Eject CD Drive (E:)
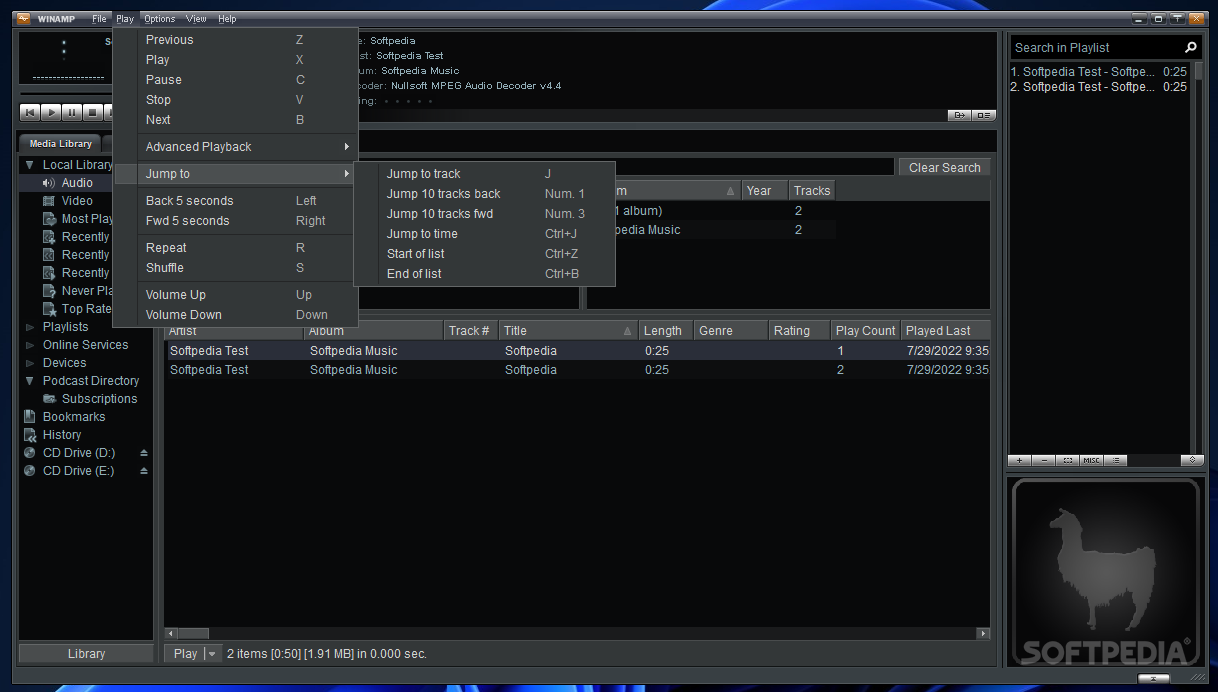Screen dimensions: 1218x692 [144, 471]
